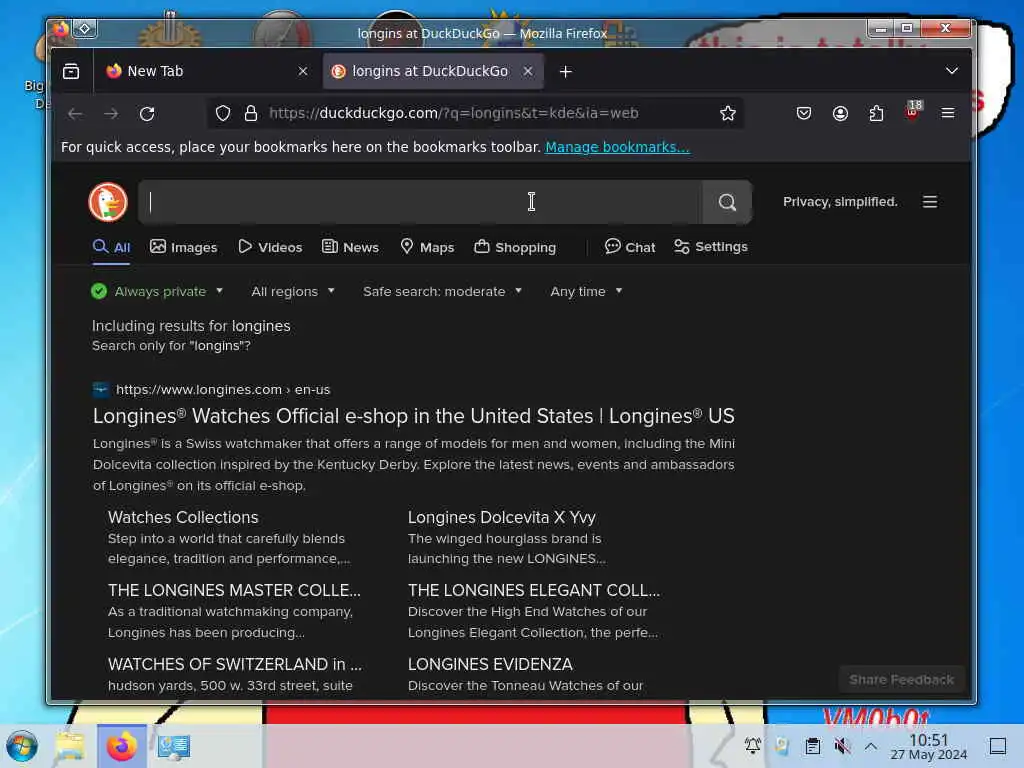
Task: Click "Including results for longines" text
Action: 191,326
